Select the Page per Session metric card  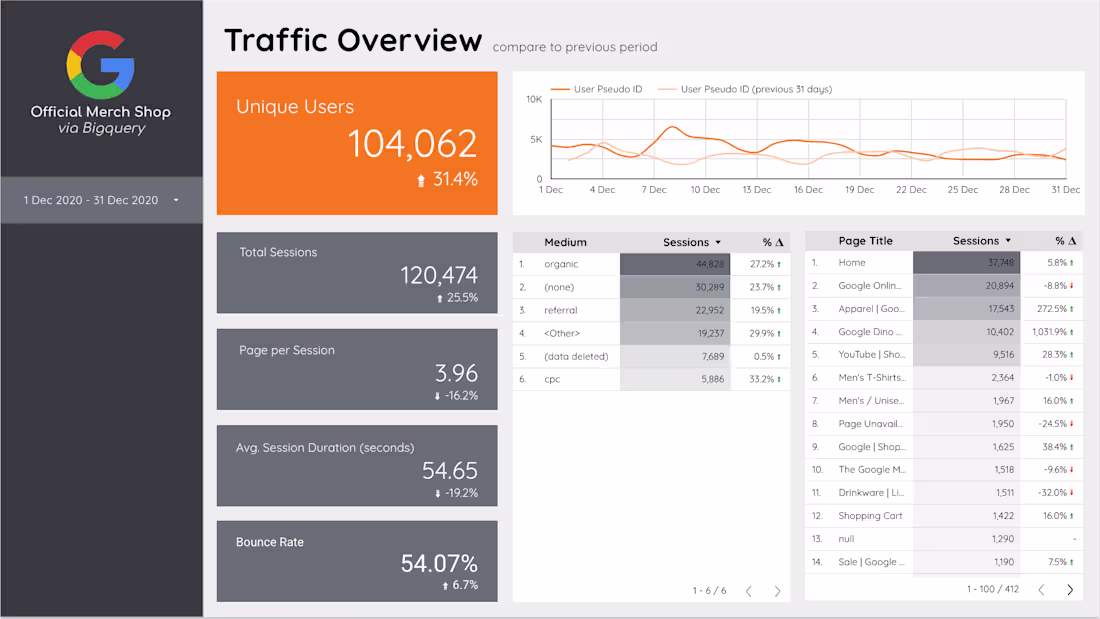(x=357, y=369)
